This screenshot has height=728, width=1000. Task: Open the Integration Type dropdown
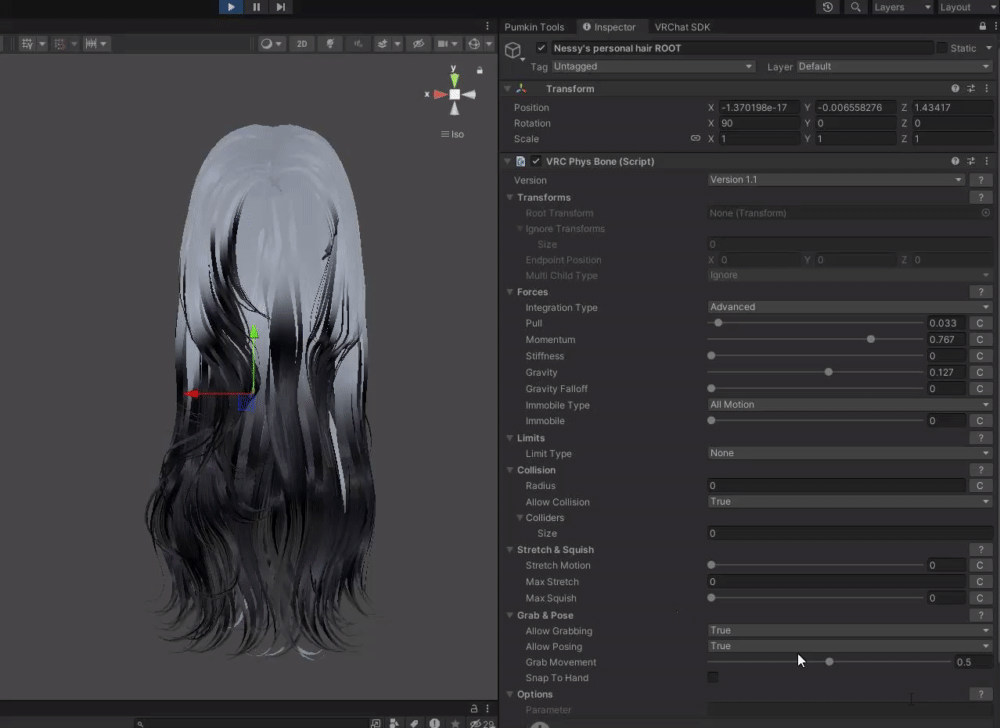coord(849,307)
